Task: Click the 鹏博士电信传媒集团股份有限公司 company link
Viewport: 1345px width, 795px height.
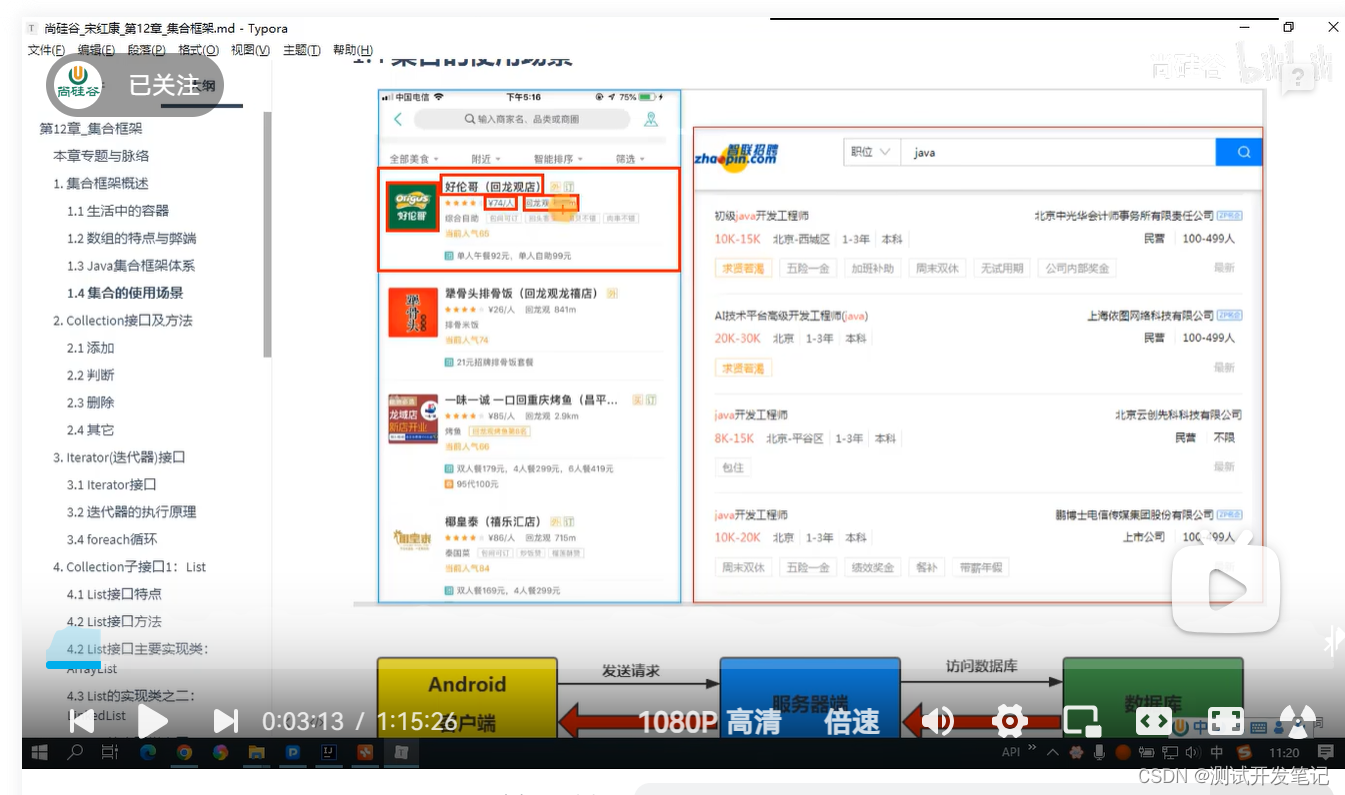Action: pos(1134,515)
